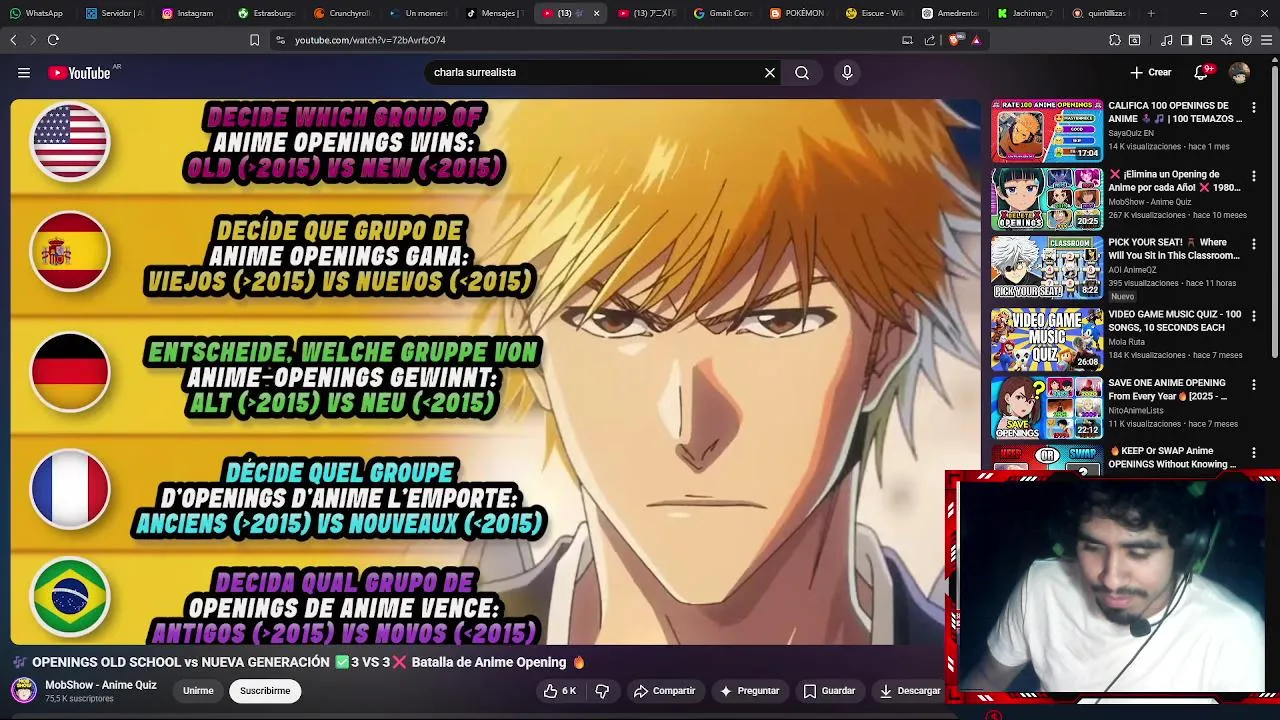1280x720 pixels.
Task: Open options for Elimina un Opening video
Action: pyautogui.click(x=1254, y=176)
